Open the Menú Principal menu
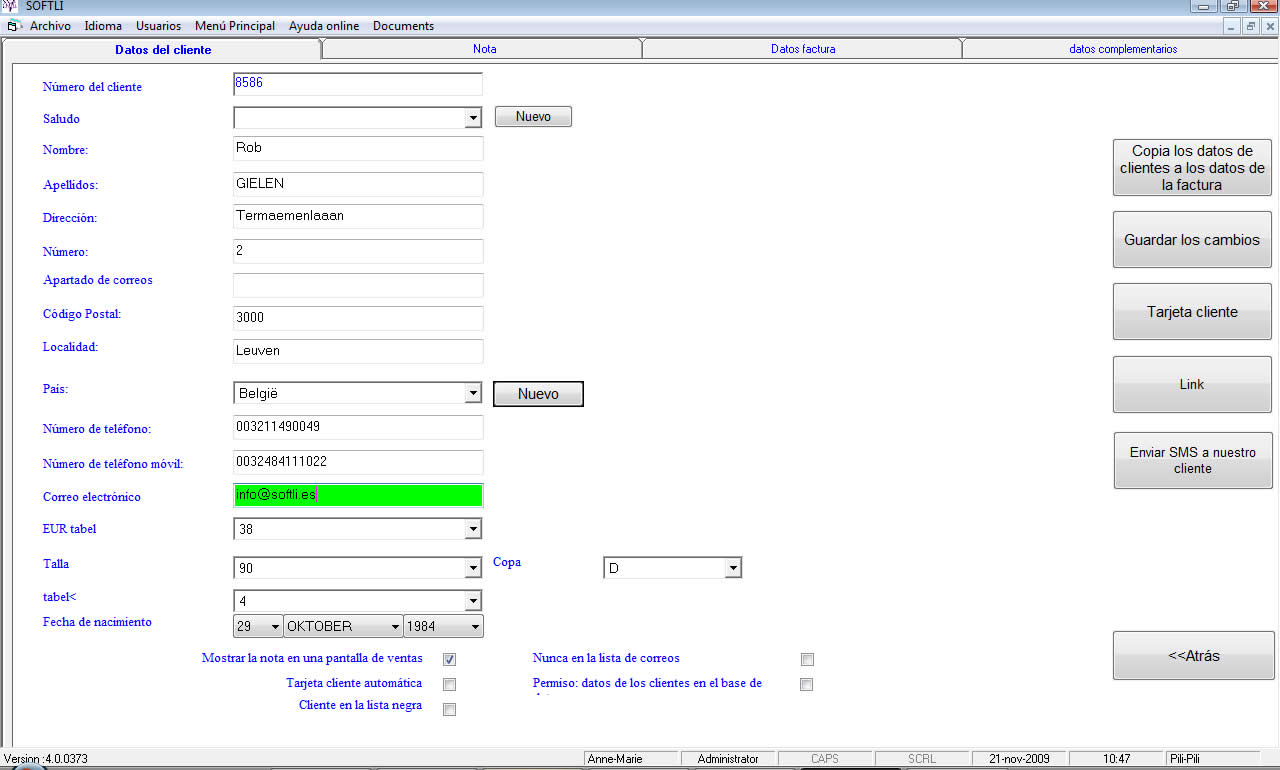 click(235, 26)
